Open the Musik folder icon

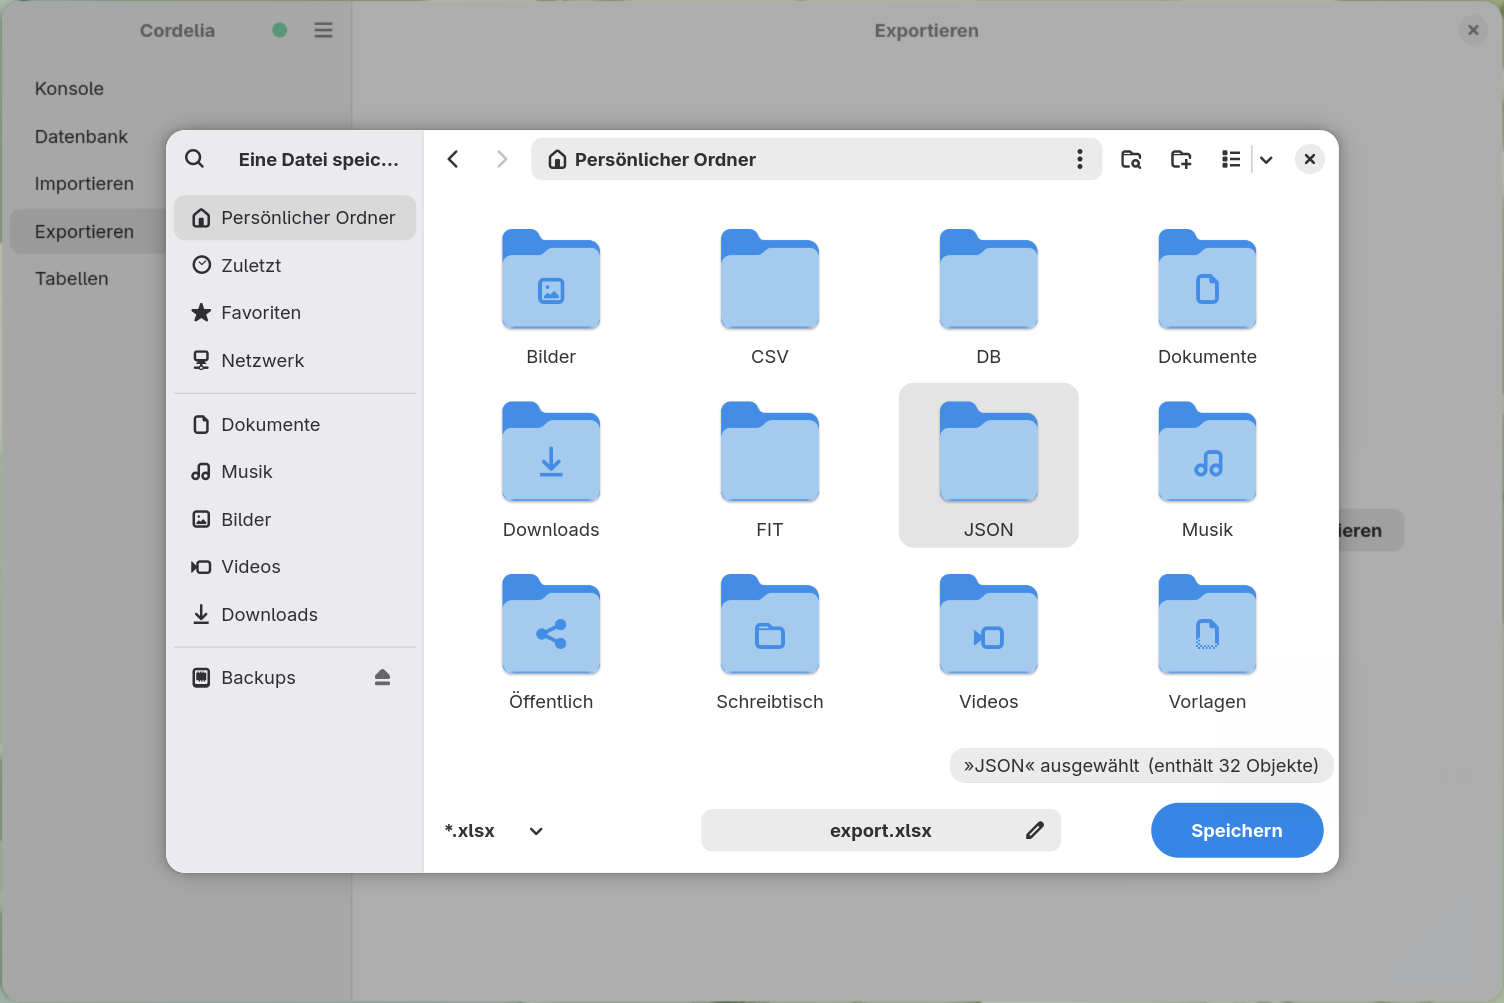point(1207,469)
